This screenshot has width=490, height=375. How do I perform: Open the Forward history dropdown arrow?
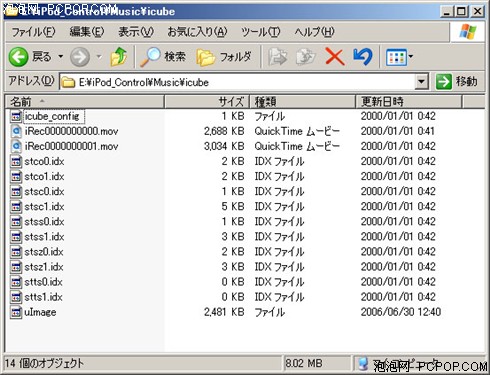(99, 56)
